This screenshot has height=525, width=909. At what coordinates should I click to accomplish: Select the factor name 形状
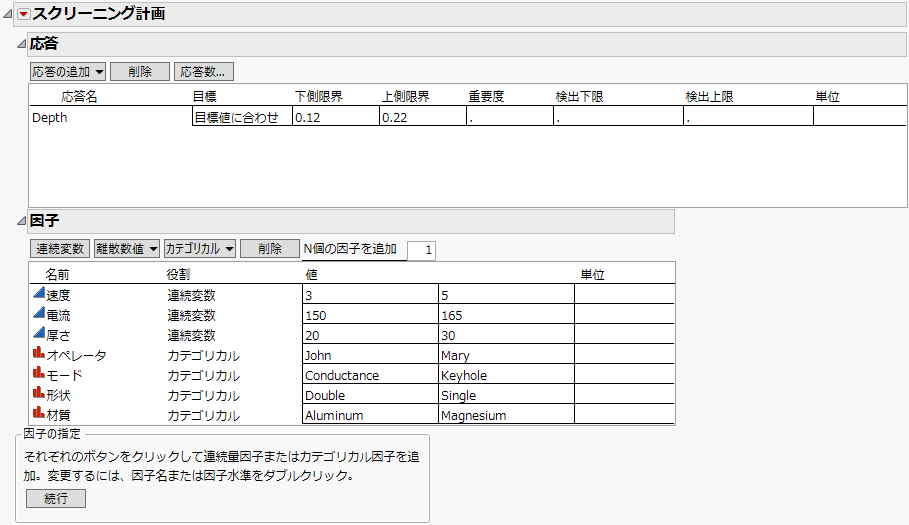[59, 395]
